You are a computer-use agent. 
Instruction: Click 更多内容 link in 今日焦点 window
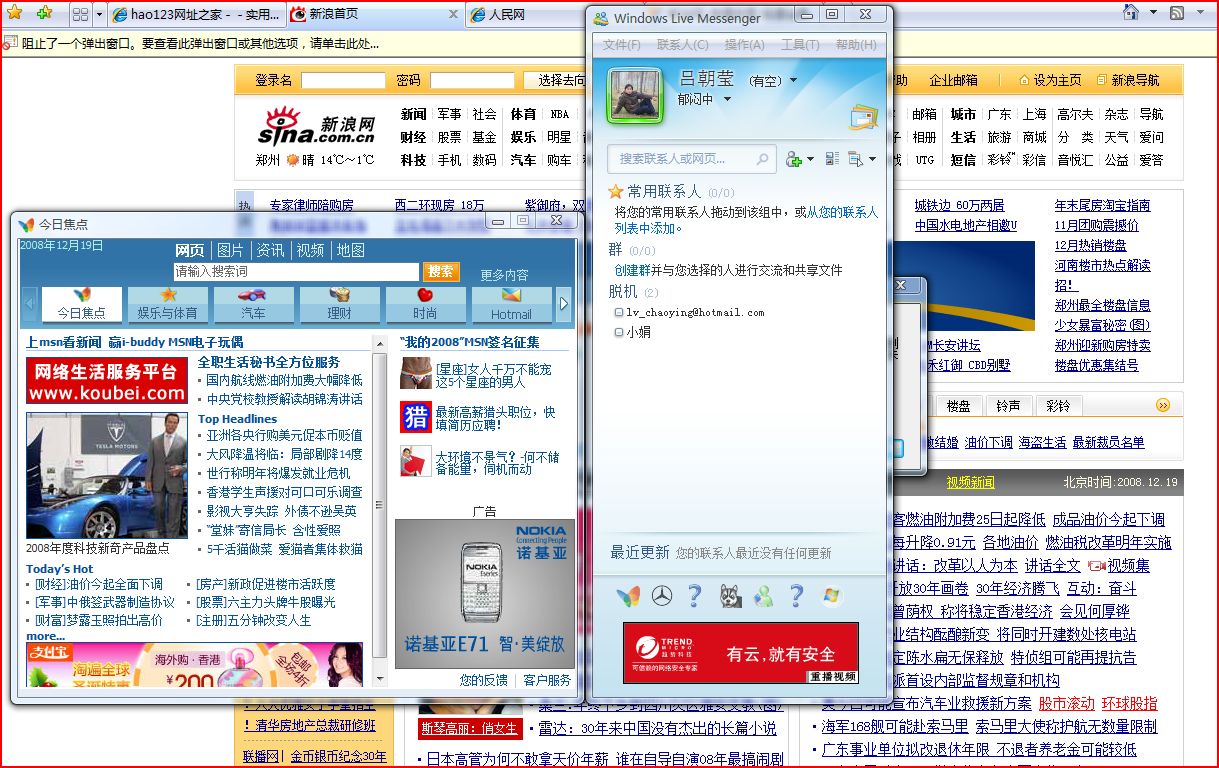coord(504,274)
